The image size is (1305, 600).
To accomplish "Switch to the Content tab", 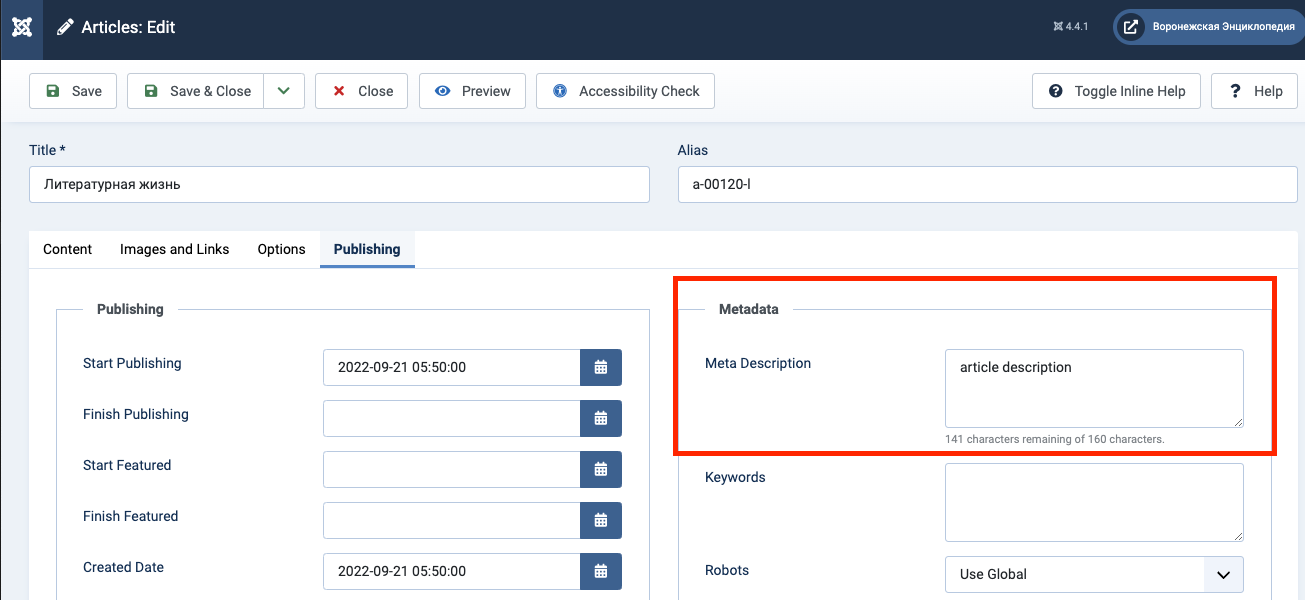I will pyautogui.click(x=68, y=249).
